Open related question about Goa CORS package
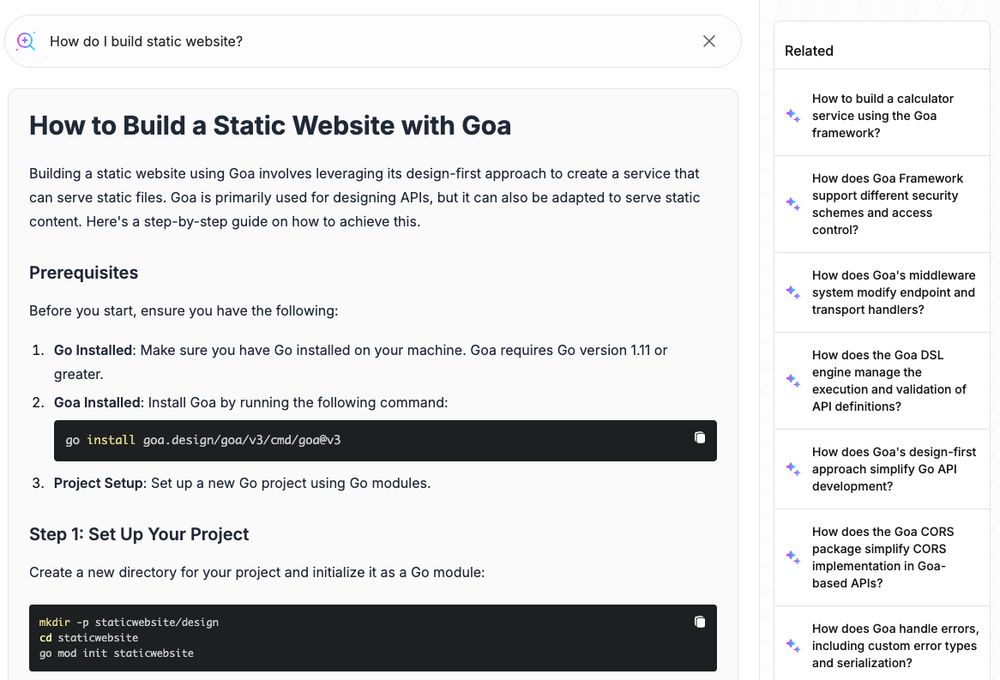1000x680 pixels. click(881, 558)
